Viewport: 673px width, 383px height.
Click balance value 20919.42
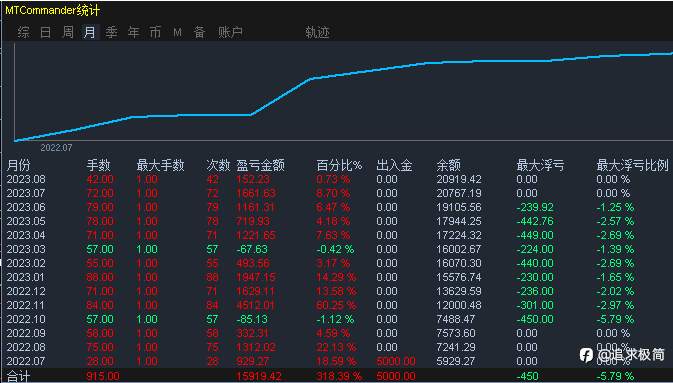[x=459, y=179]
